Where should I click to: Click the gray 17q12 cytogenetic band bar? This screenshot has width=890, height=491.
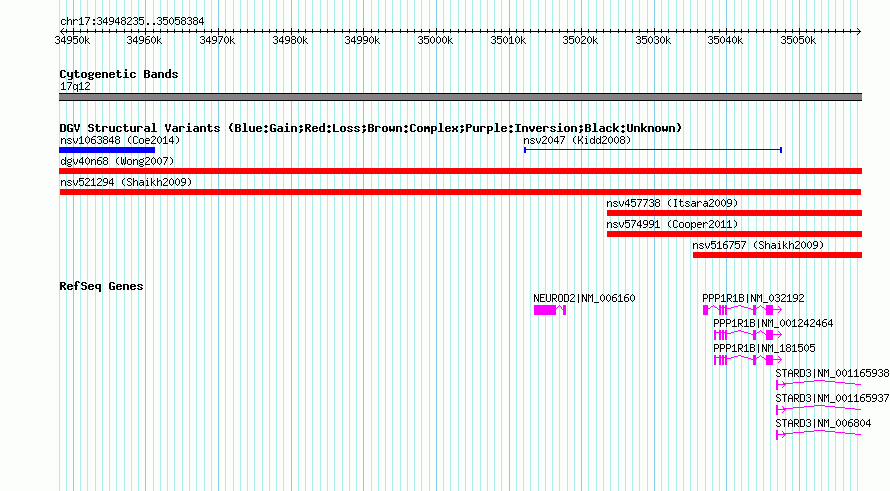coord(460,97)
